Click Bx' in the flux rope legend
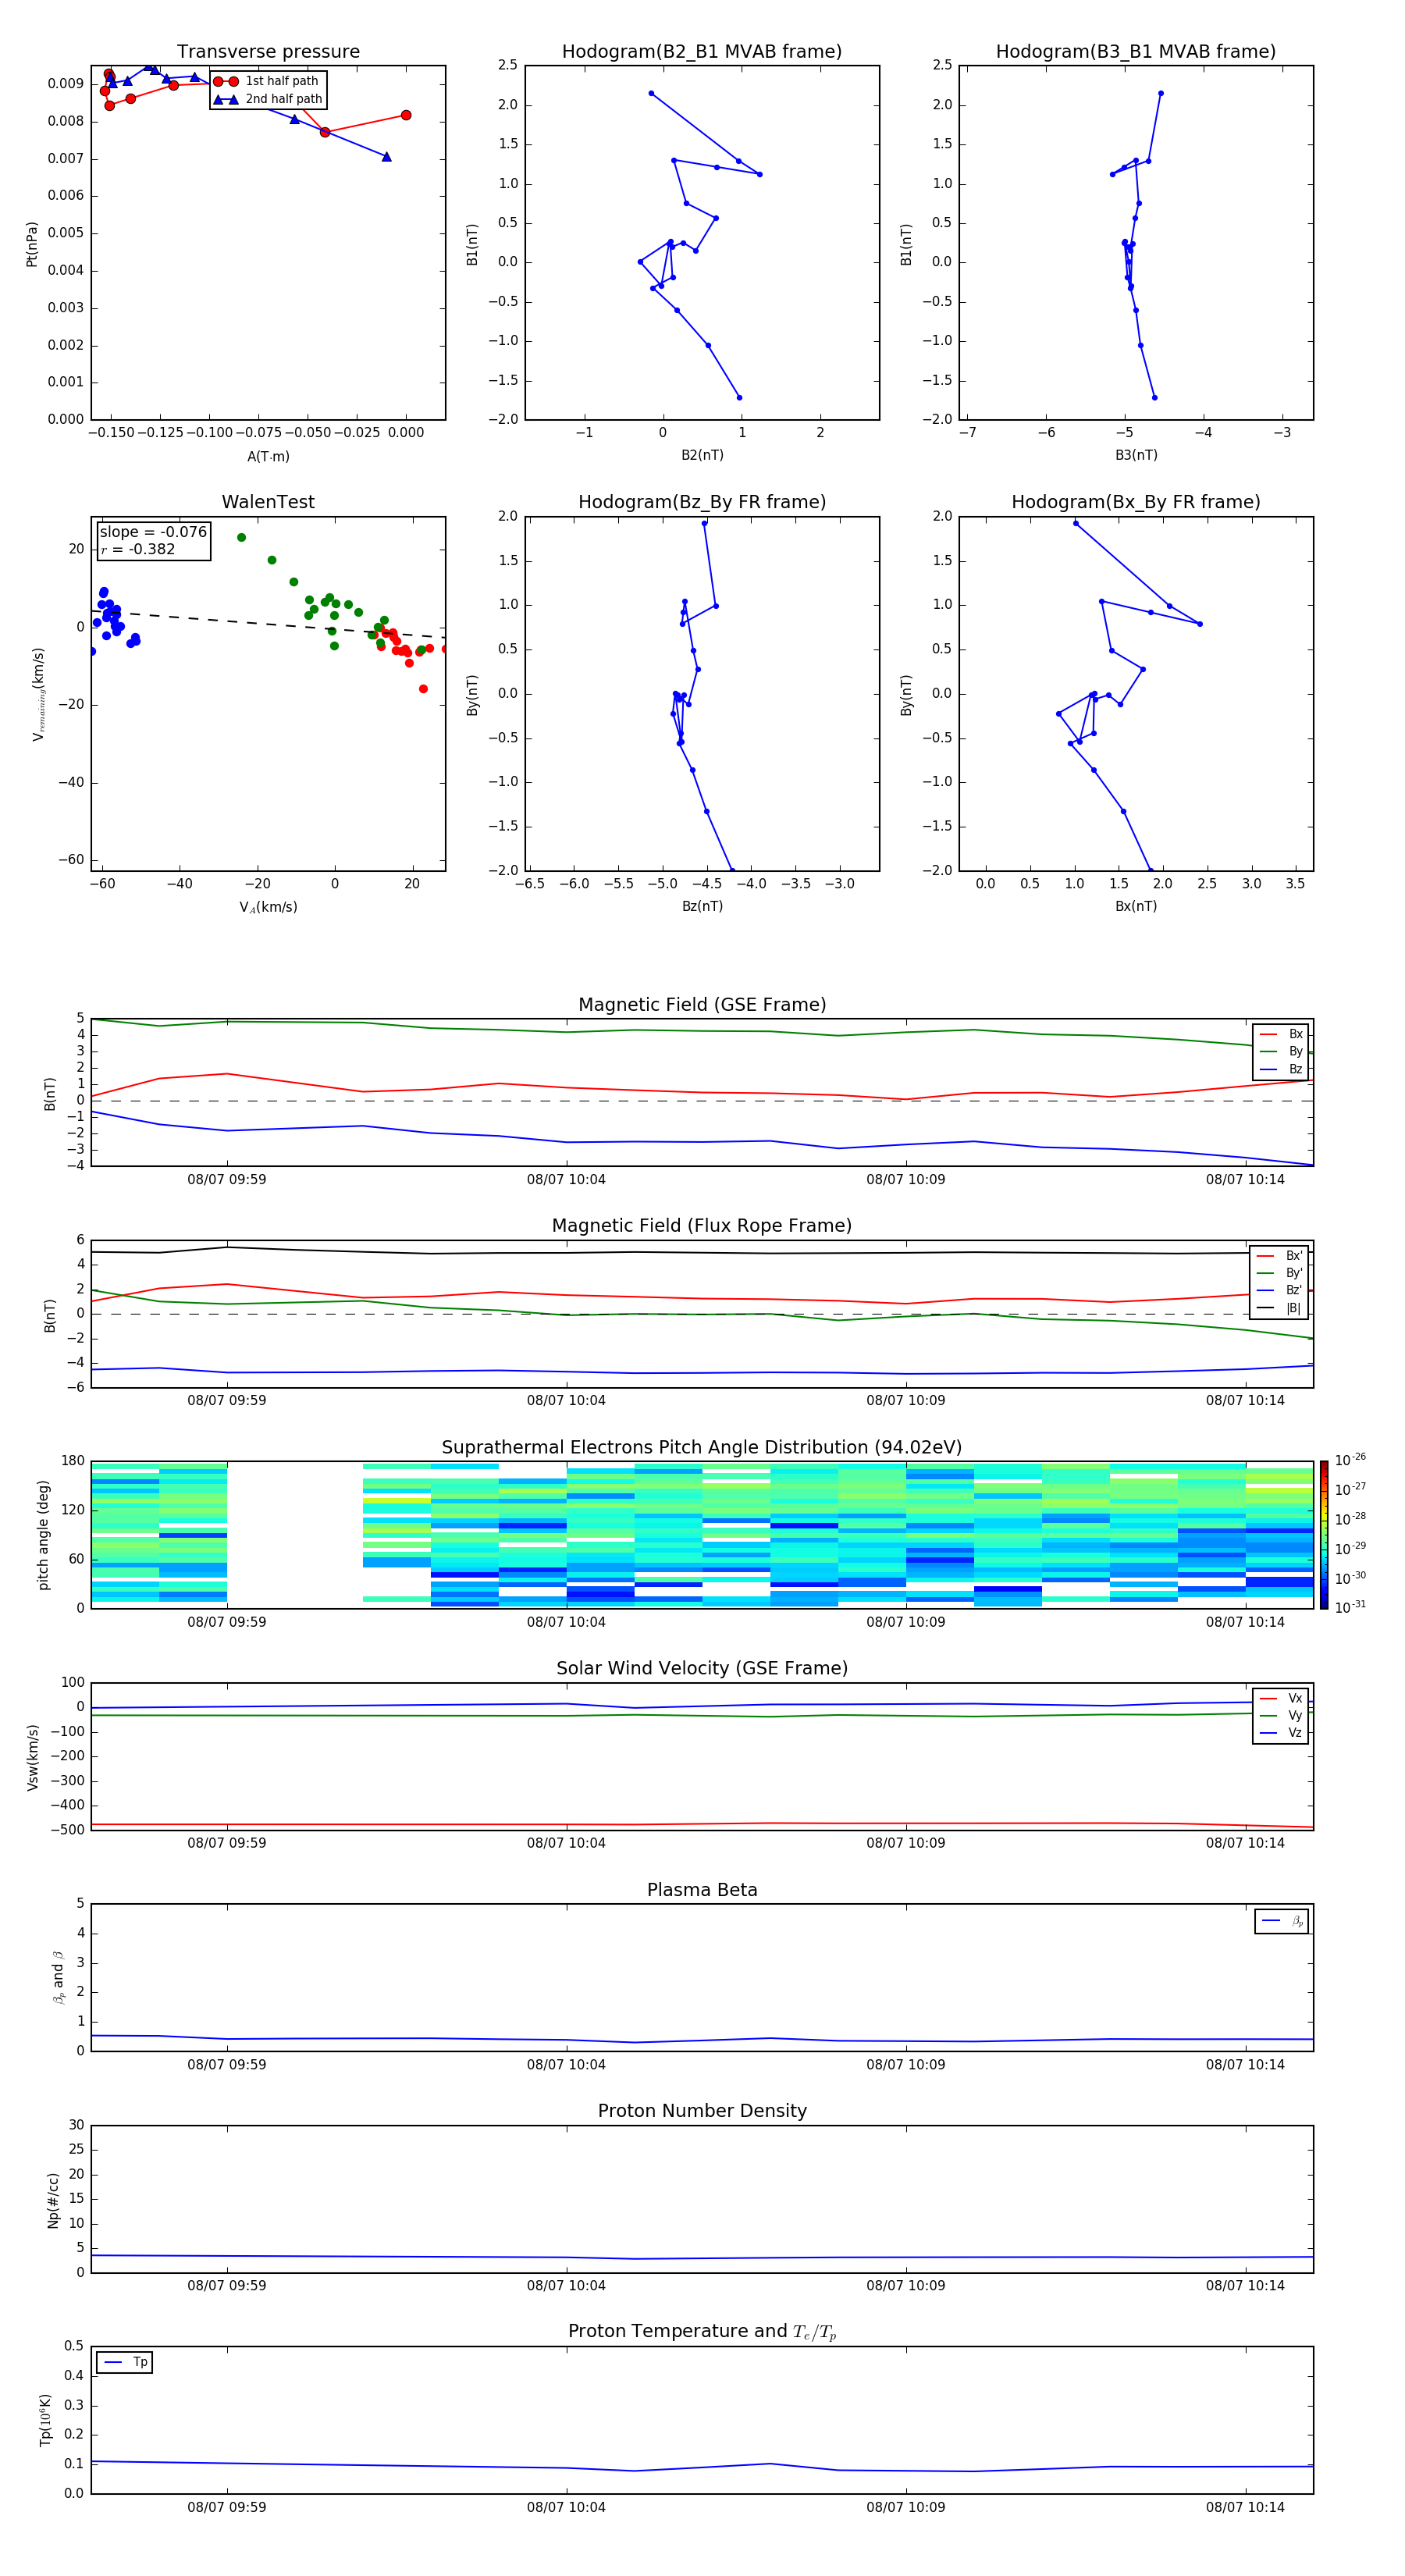 point(1280,1256)
